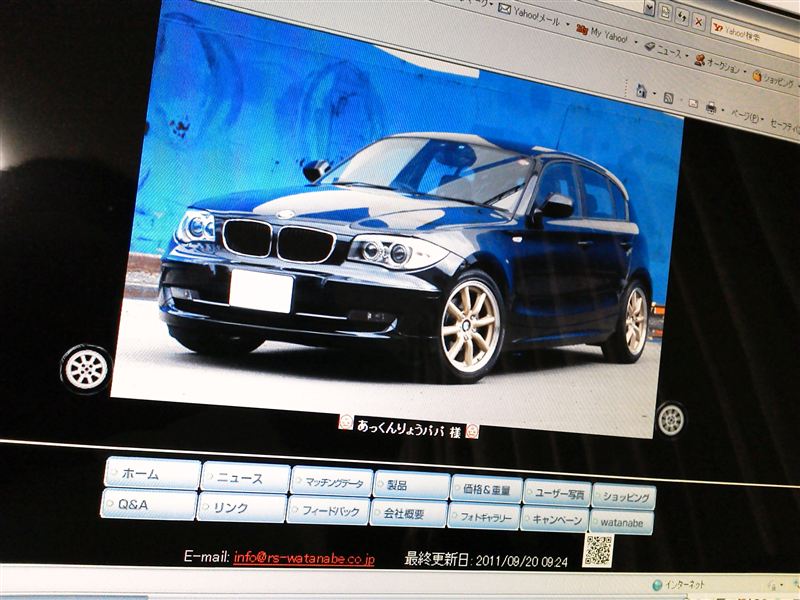Image resolution: width=800 pixels, height=600 pixels.
Task: Expand the address bar dropdown arrow
Action: (649, 8)
